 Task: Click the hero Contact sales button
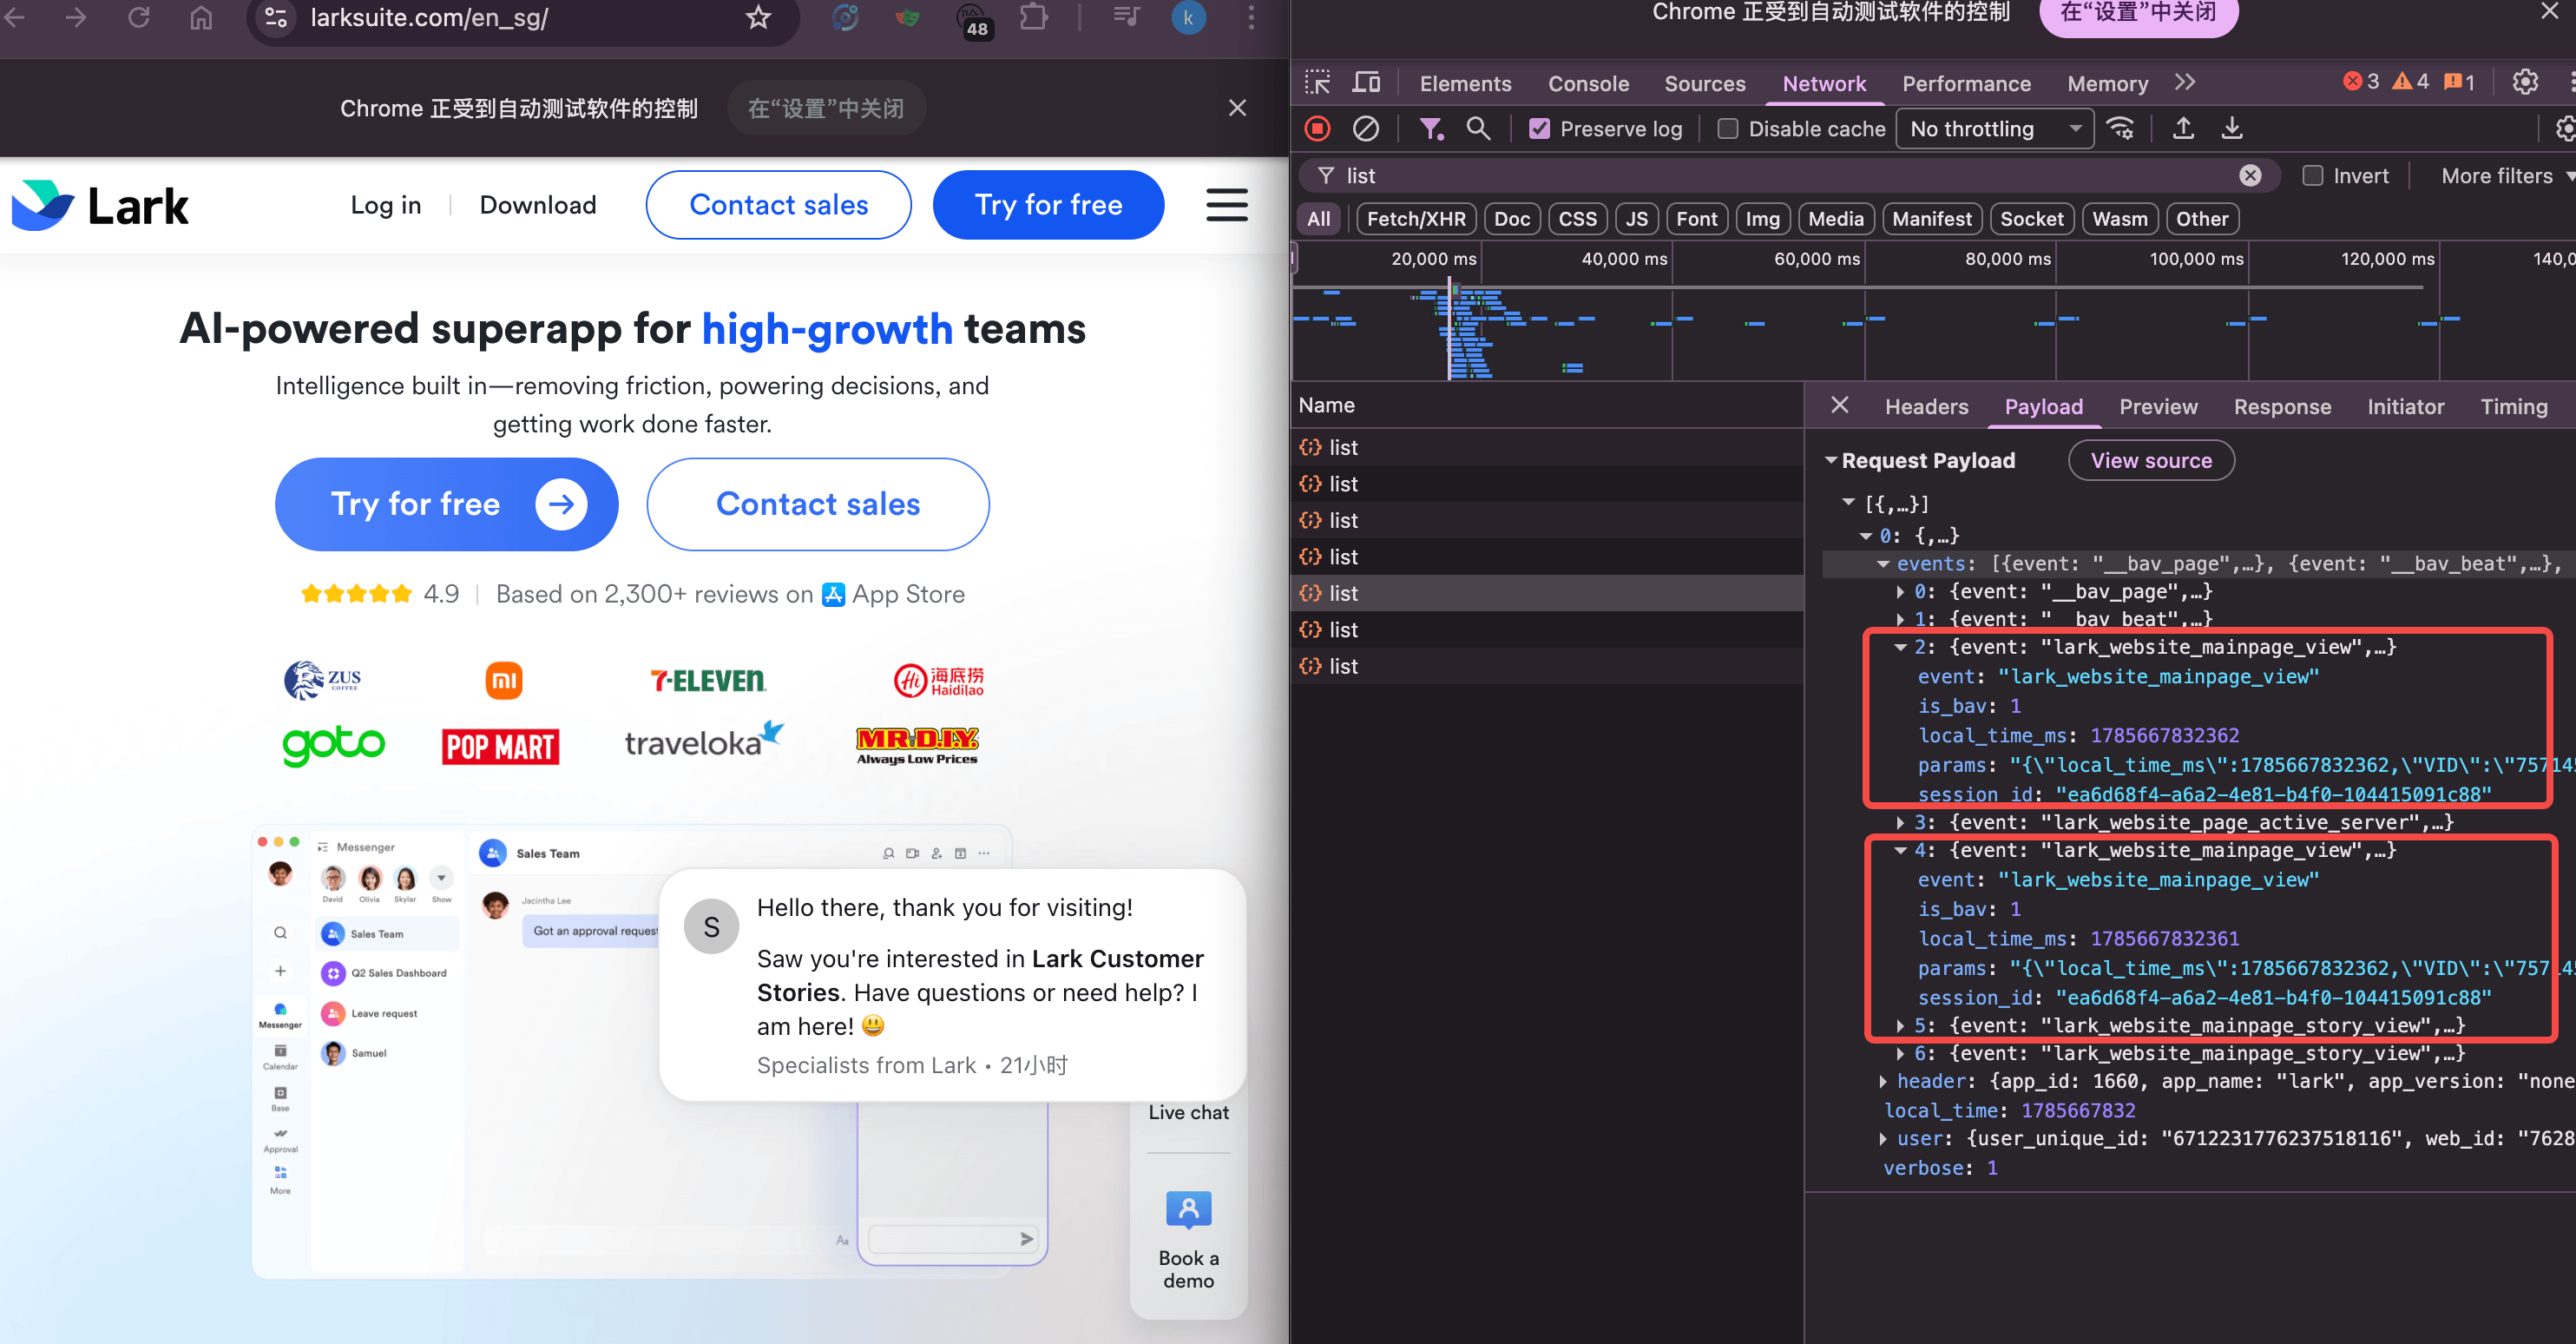click(x=817, y=504)
